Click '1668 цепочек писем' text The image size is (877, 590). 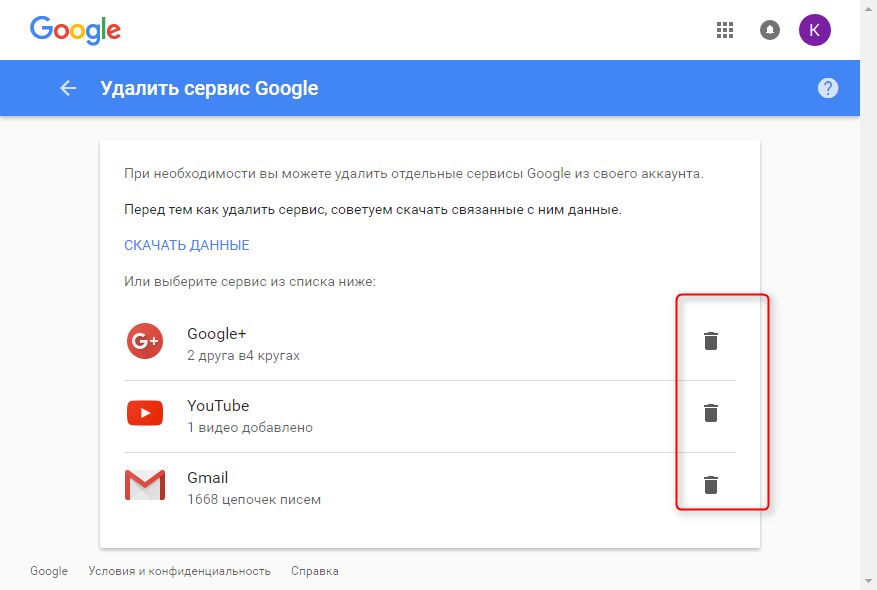point(254,499)
